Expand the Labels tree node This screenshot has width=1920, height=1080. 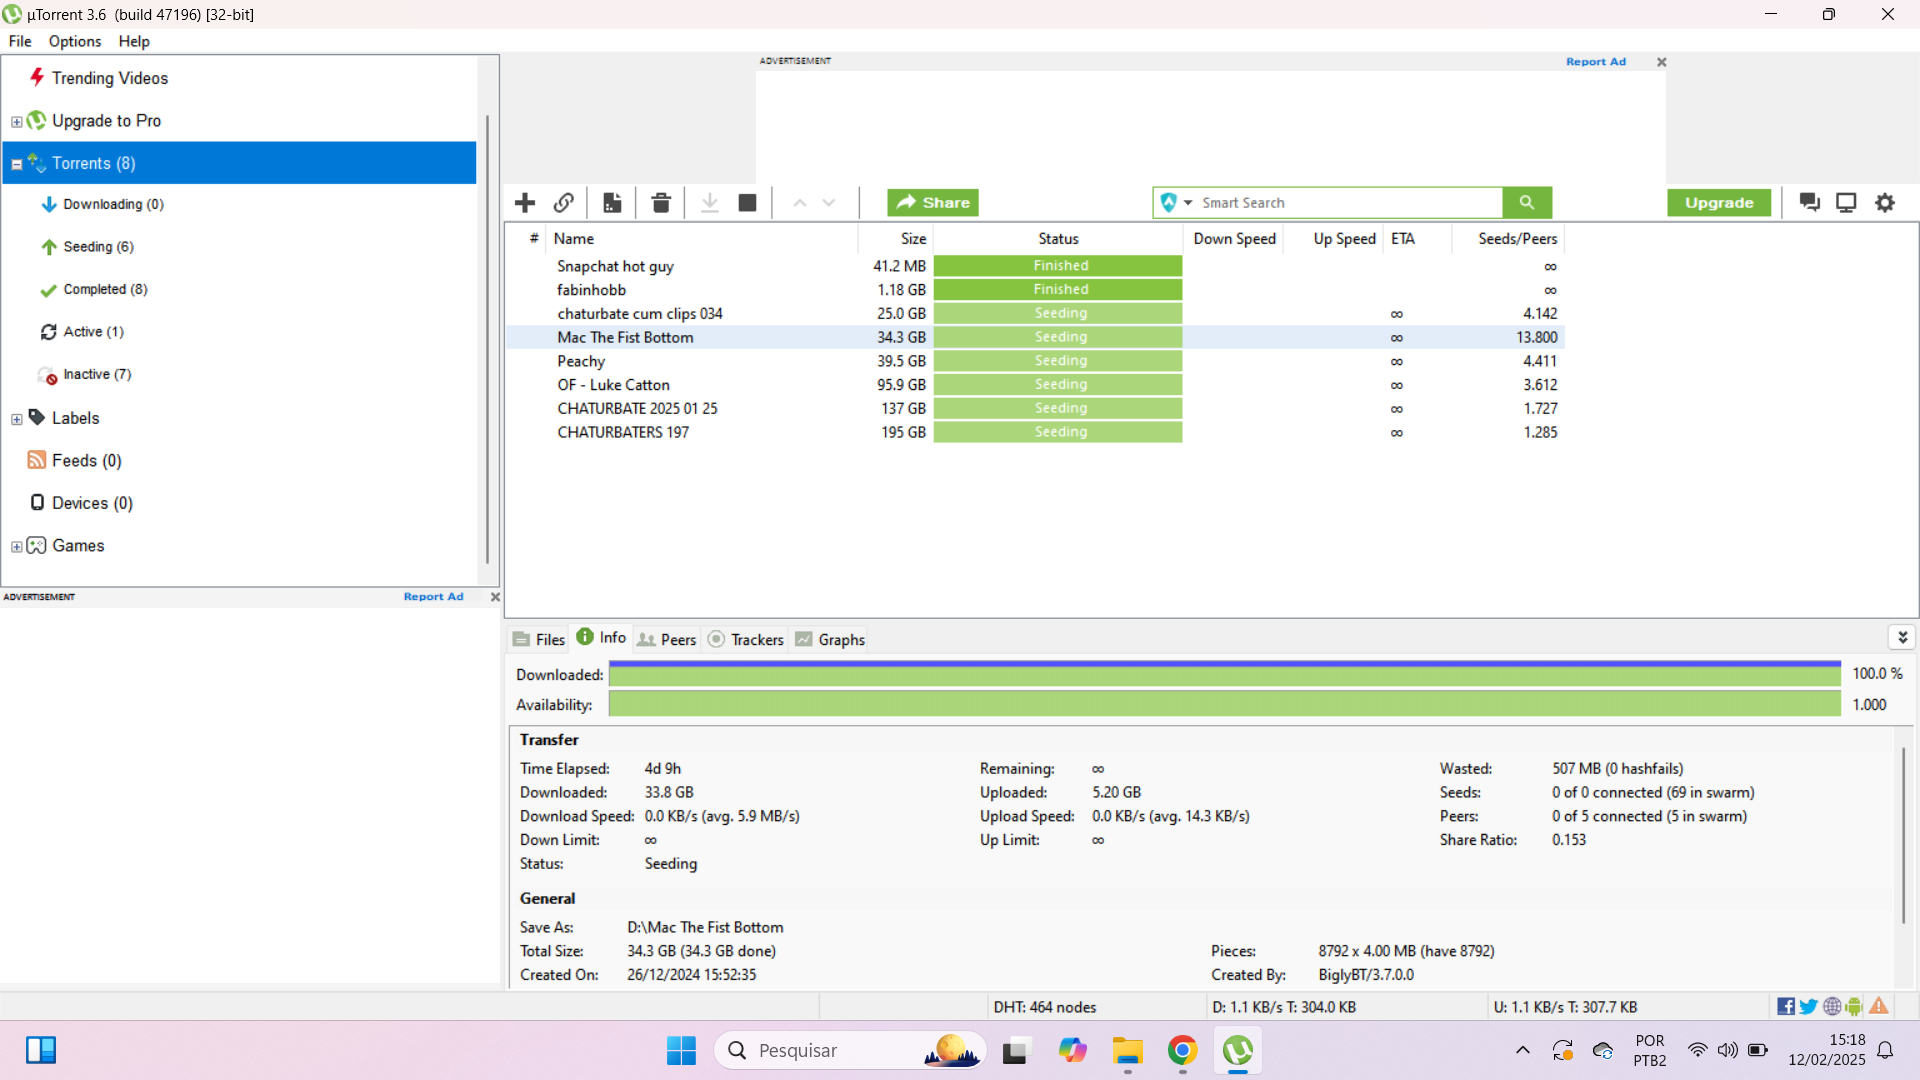tap(17, 419)
